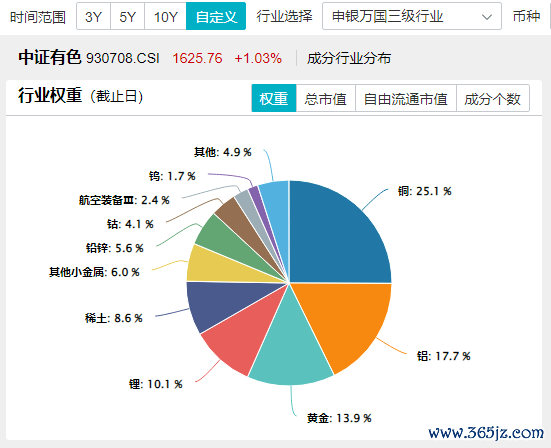This screenshot has height=448, width=551.
Task: Choose the 自定义 custom time range
Action: tap(216, 16)
